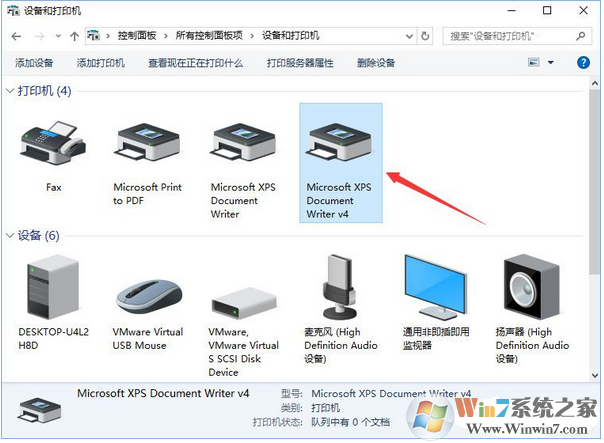The image size is (604, 443).
Task: Select the 通用非即插即用监视器 monitor icon
Action: click(x=435, y=287)
